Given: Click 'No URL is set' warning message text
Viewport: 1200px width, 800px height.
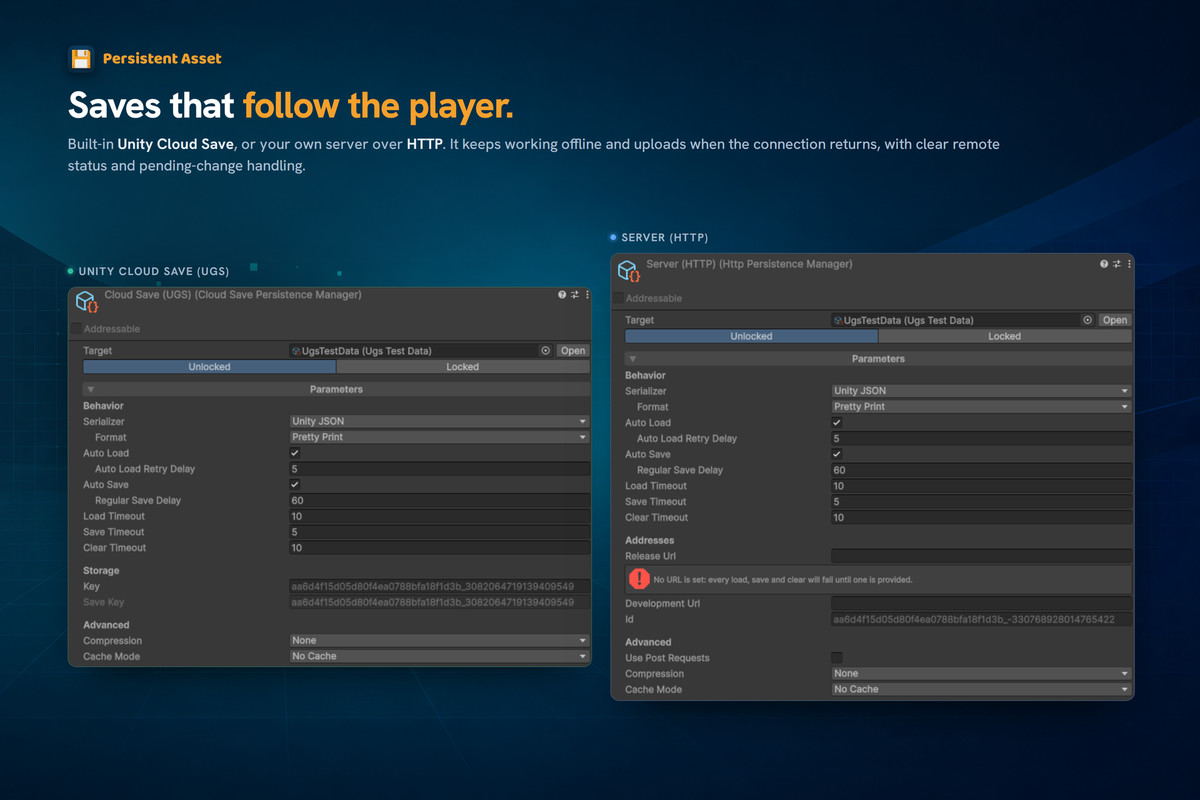Looking at the screenshot, I should (x=782, y=580).
